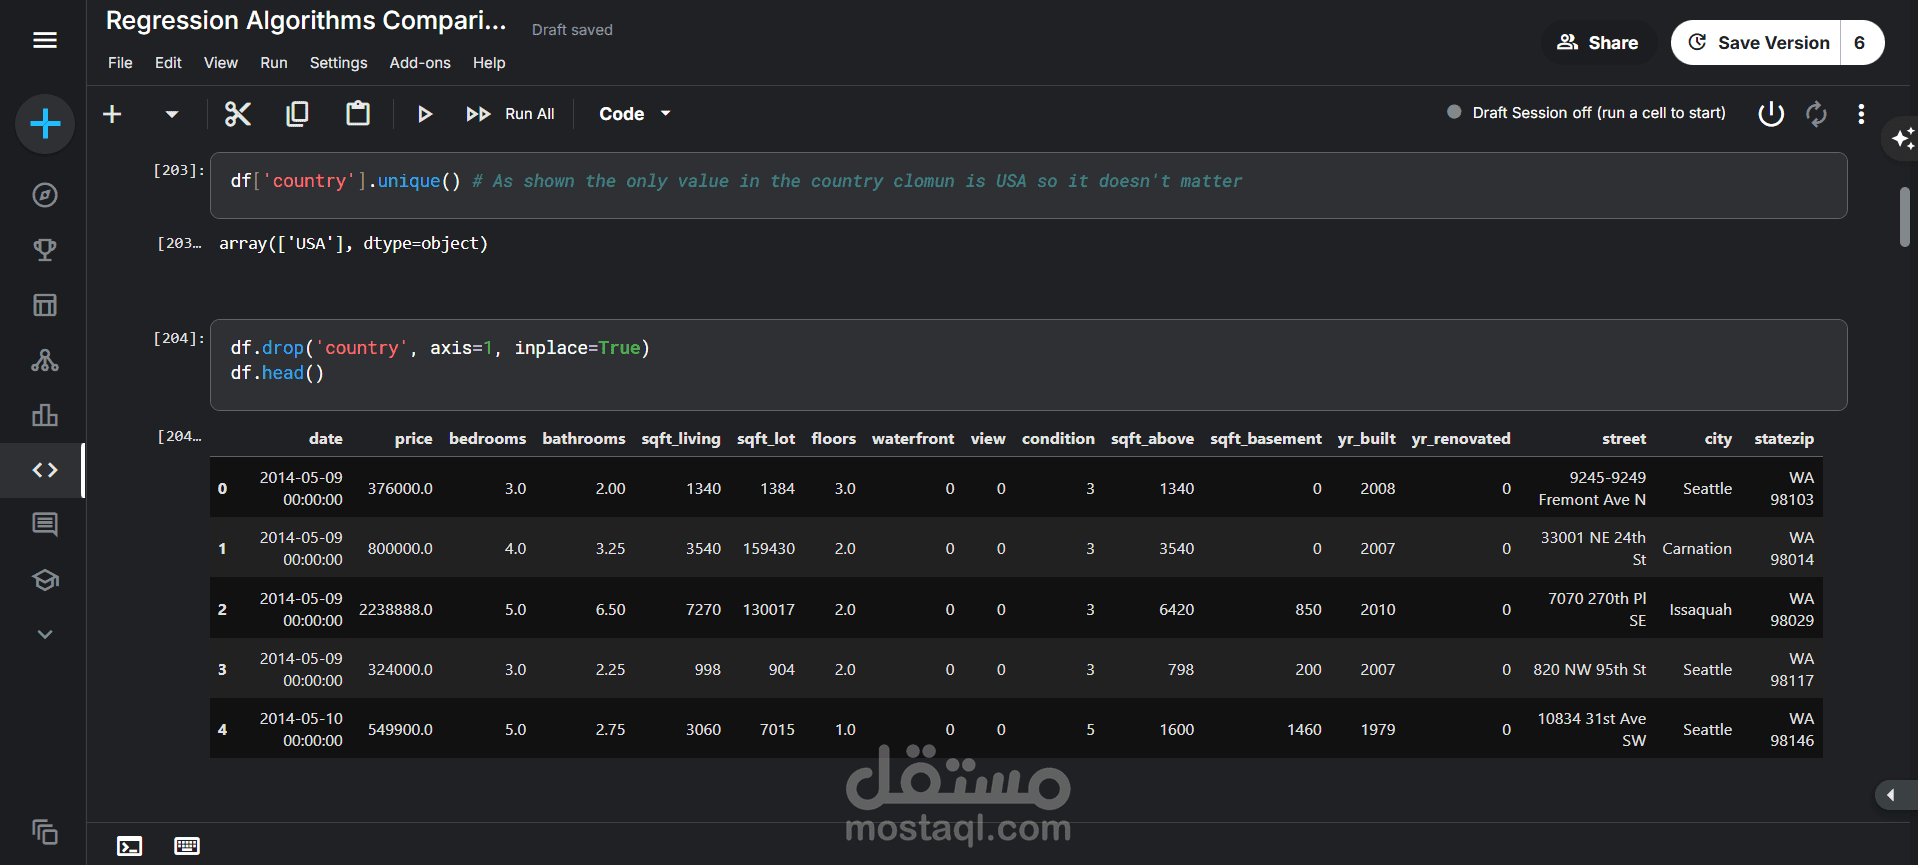Open the Competitions trophy icon in sidebar
This screenshot has height=865, width=1918.
[45, 250]
